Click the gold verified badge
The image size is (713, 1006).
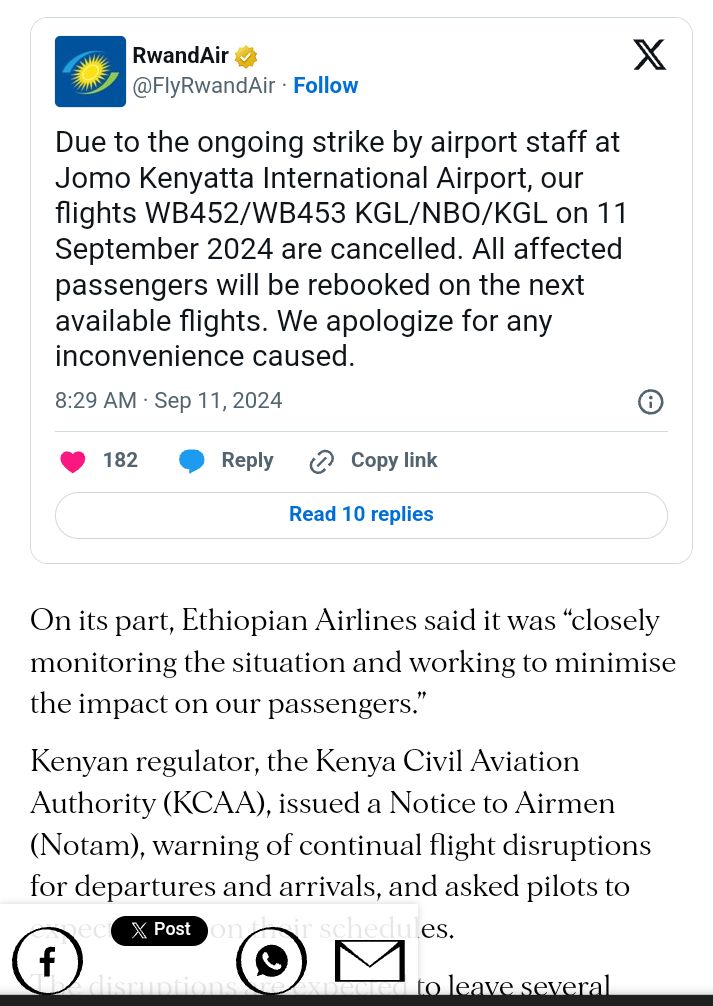point(246,56)
